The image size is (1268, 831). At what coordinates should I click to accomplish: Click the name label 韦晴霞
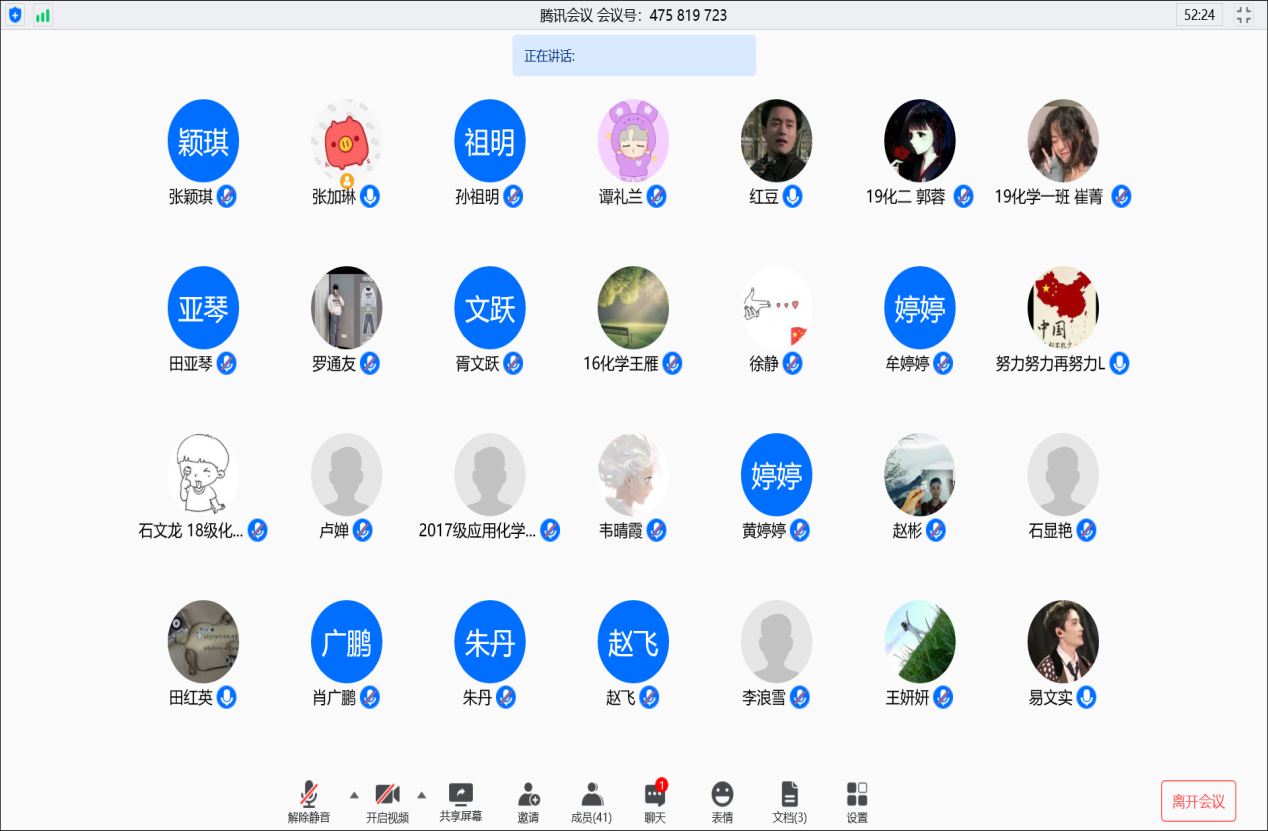[x=621, y=531]
